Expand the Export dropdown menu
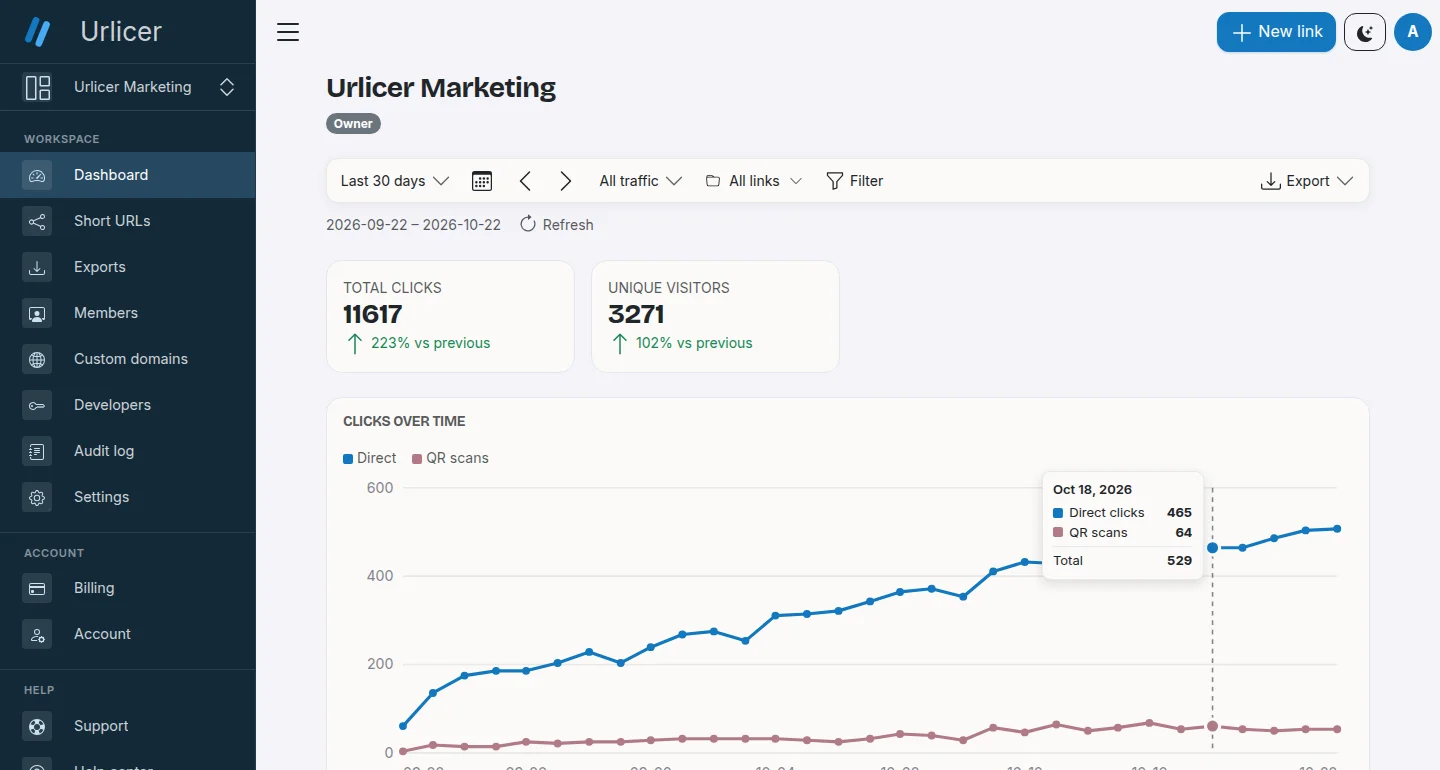This screenshot has height=770, width=1440. pyautogui.click(x=1307, y=181)
